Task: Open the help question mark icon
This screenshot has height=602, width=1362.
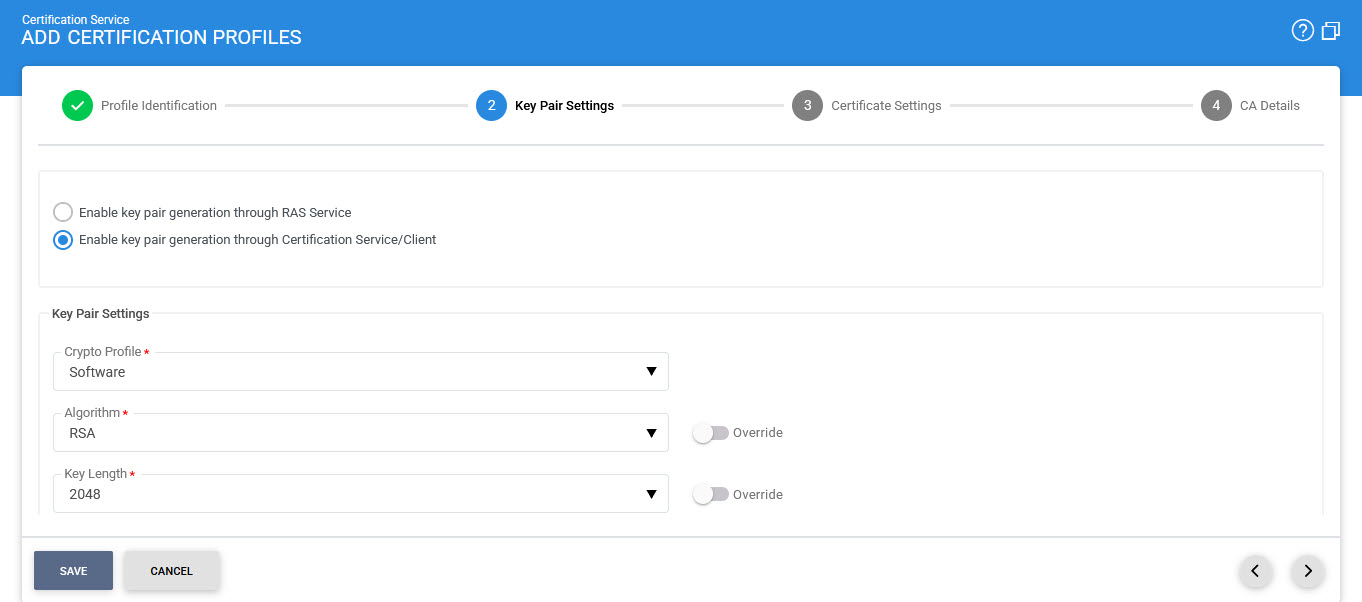Action: (x=1302, y=31)
